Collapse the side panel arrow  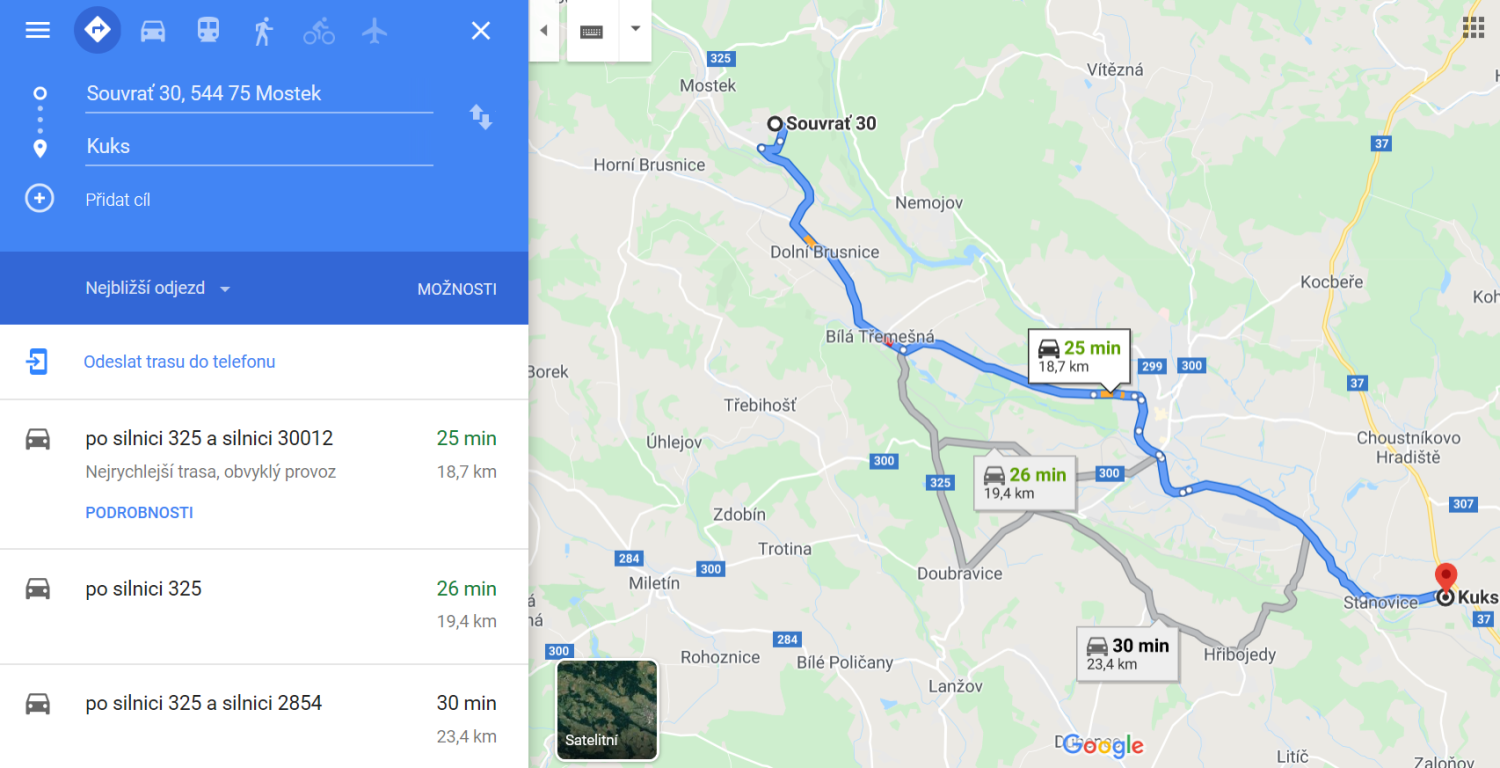pos(543,30)
